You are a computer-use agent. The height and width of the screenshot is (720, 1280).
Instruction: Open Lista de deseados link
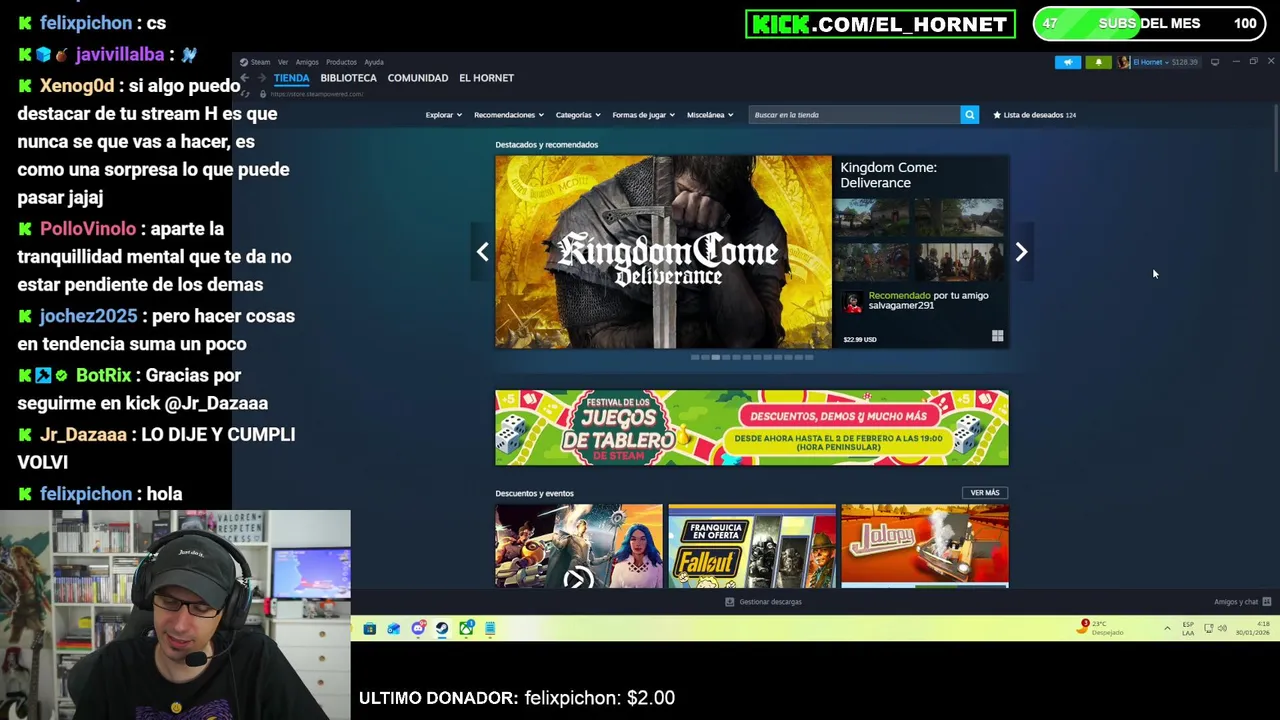tap(1034, 115)
